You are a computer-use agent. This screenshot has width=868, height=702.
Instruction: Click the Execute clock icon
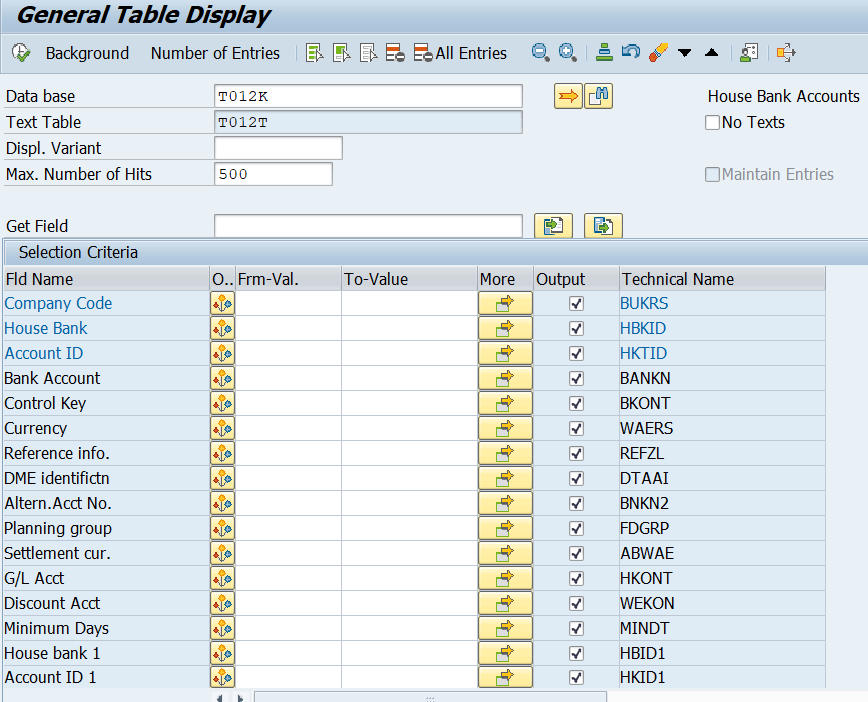click(21, 53)
